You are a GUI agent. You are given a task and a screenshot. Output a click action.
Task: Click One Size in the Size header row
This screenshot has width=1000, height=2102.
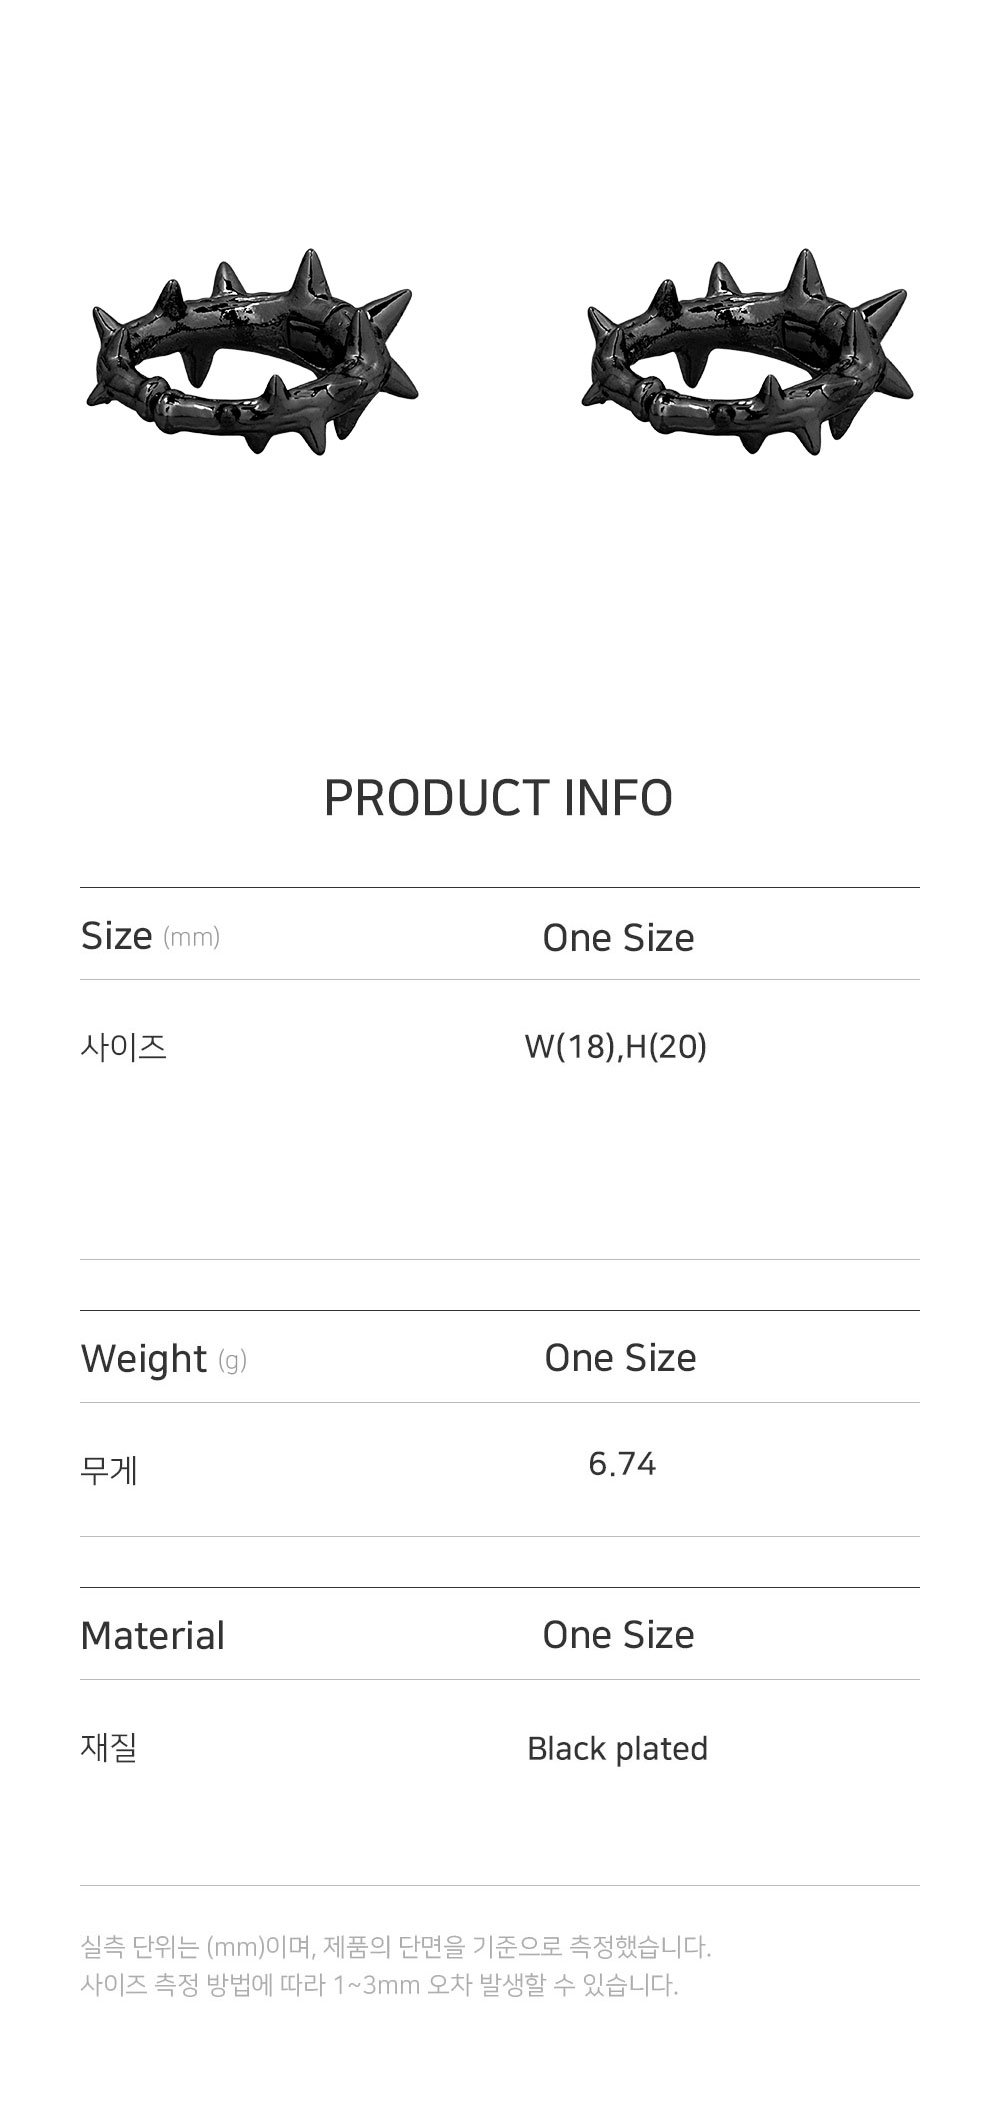[x=618, y=938]
